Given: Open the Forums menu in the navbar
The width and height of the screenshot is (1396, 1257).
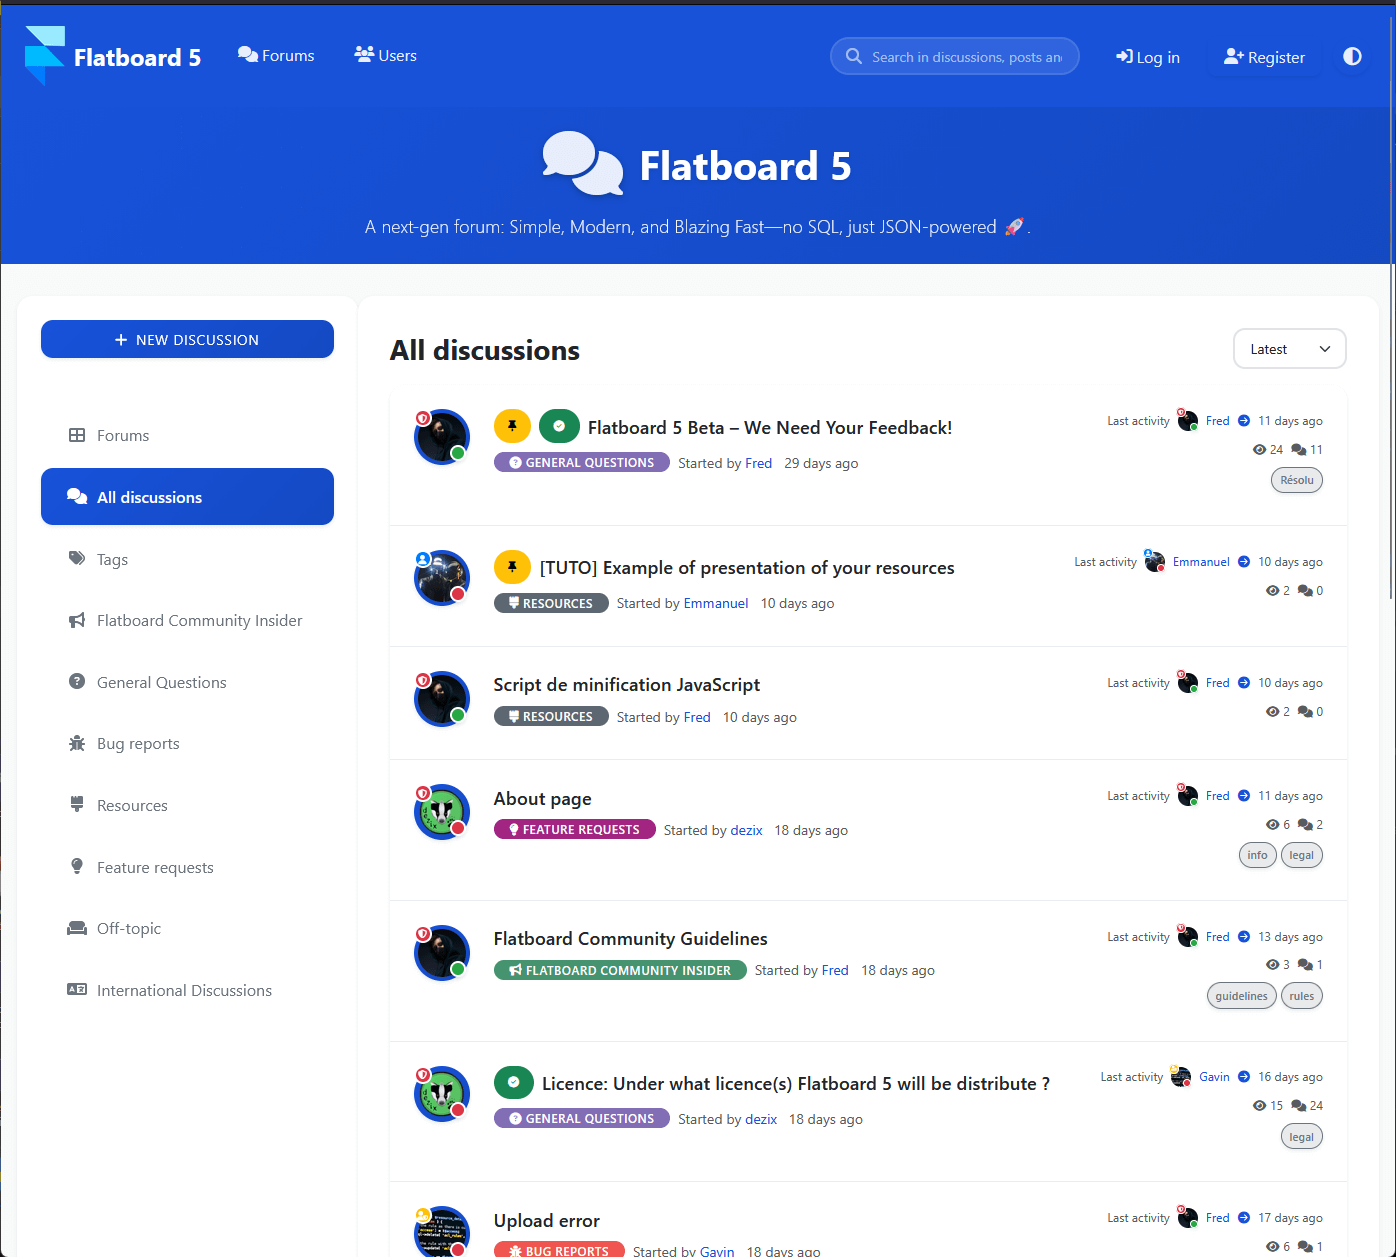Looking at the screenshot, I should [x=276, y=55].
